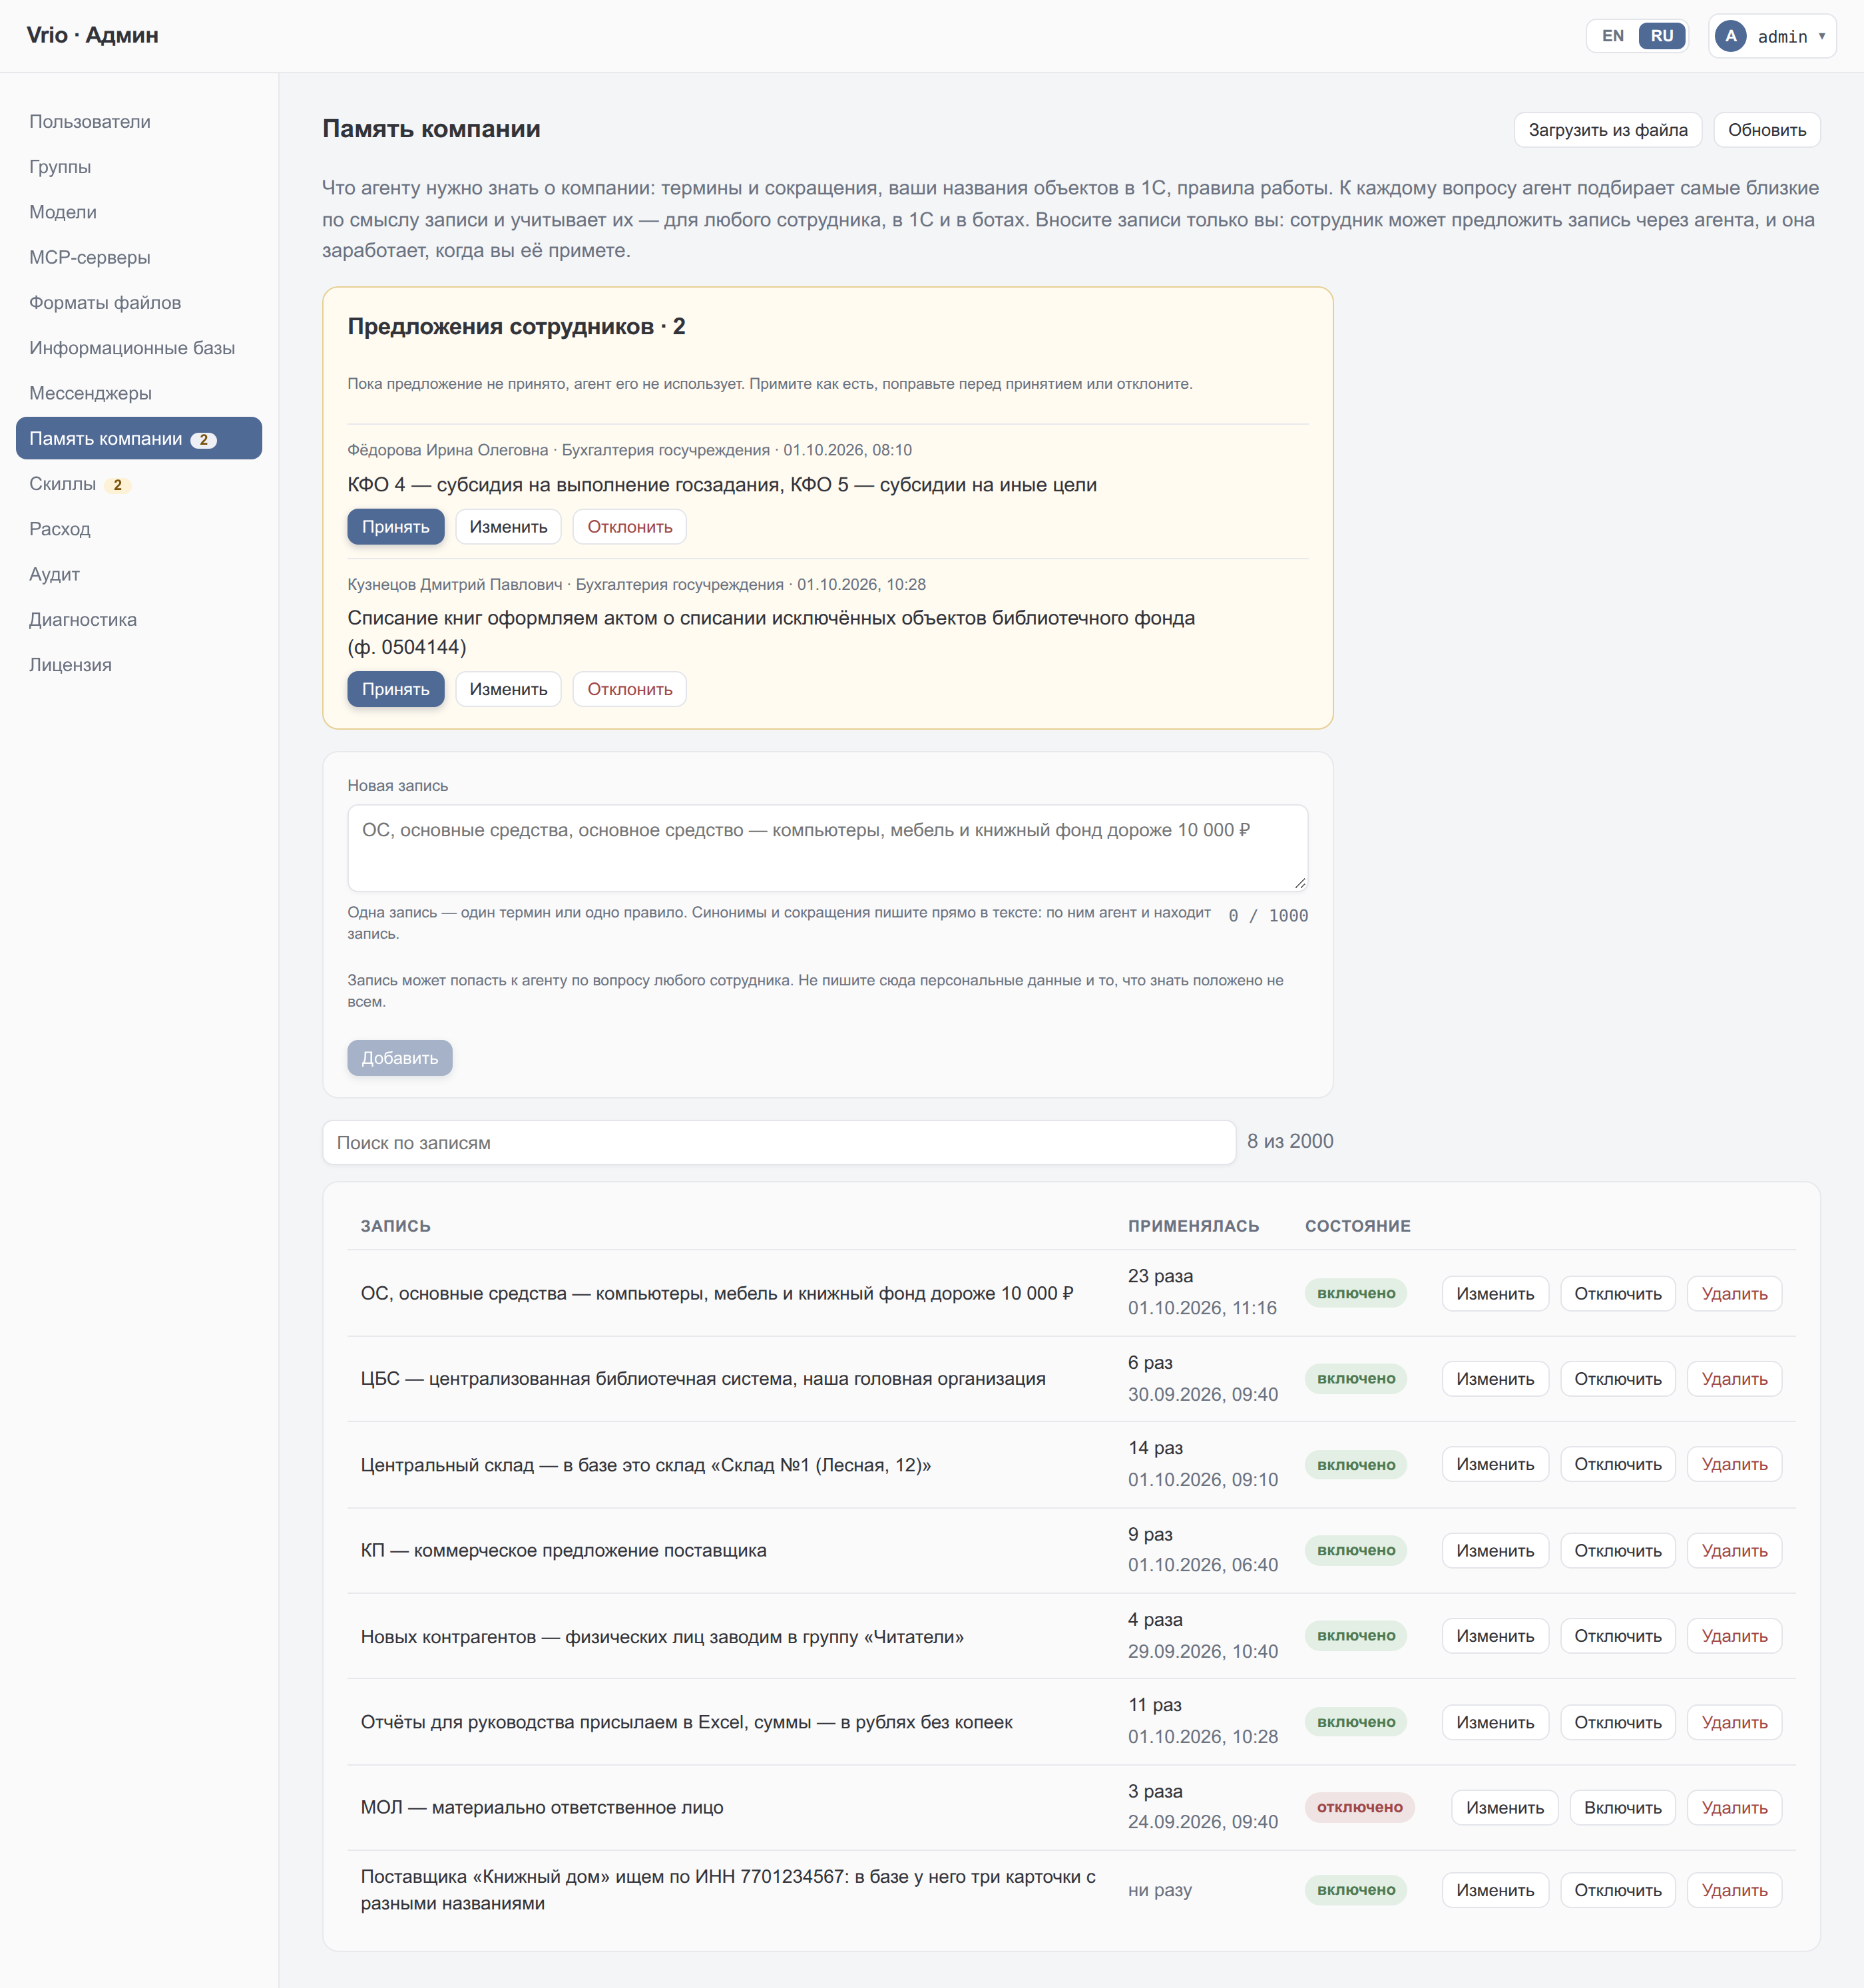The image size is (1864, 1988).
Task: Navigate to Форматы файлов
Action: 139,303
